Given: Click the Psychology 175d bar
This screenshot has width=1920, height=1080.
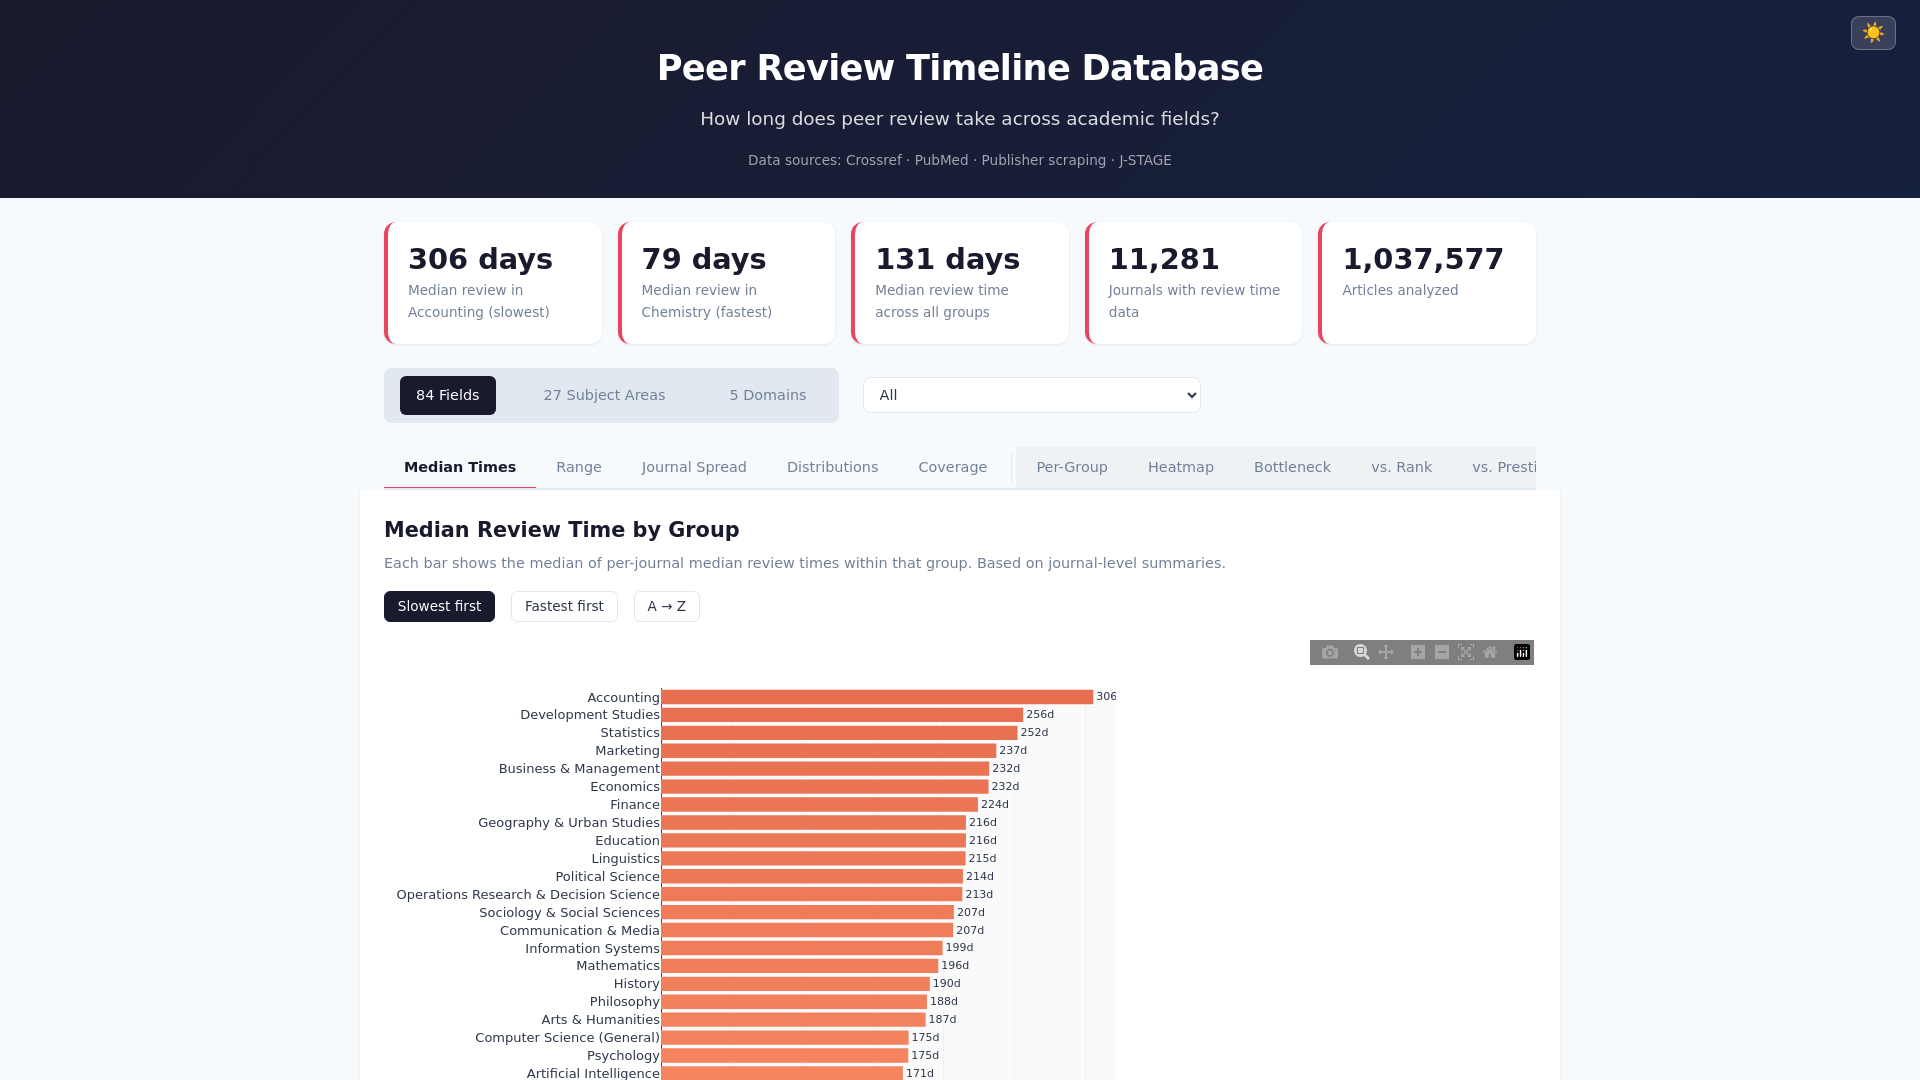Looking at the screenshot, I should [785, 1056].
